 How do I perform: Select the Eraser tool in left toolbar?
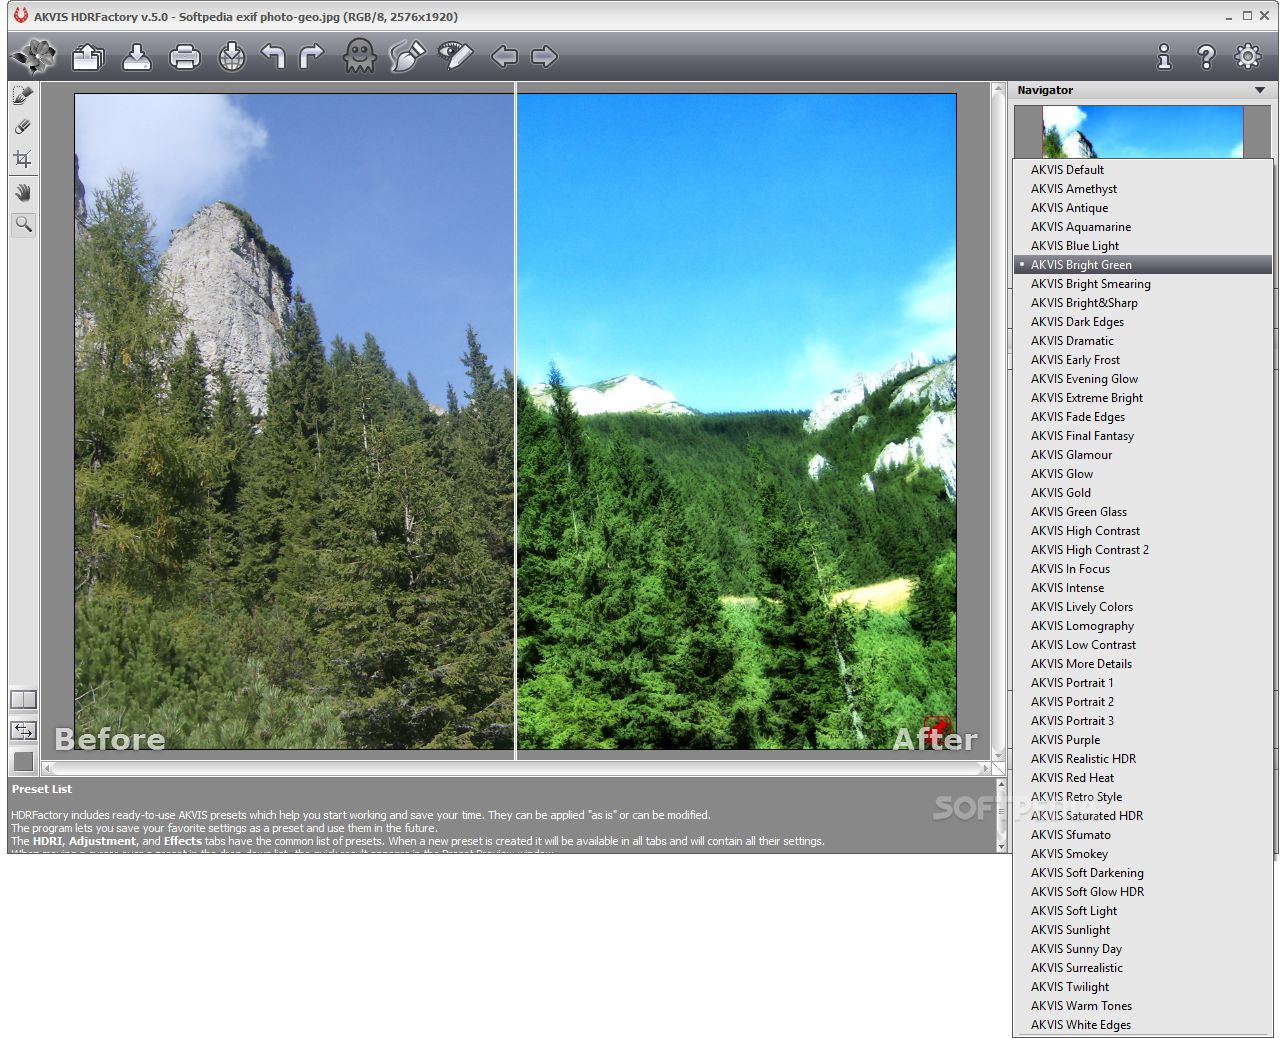tap(23, 127)
